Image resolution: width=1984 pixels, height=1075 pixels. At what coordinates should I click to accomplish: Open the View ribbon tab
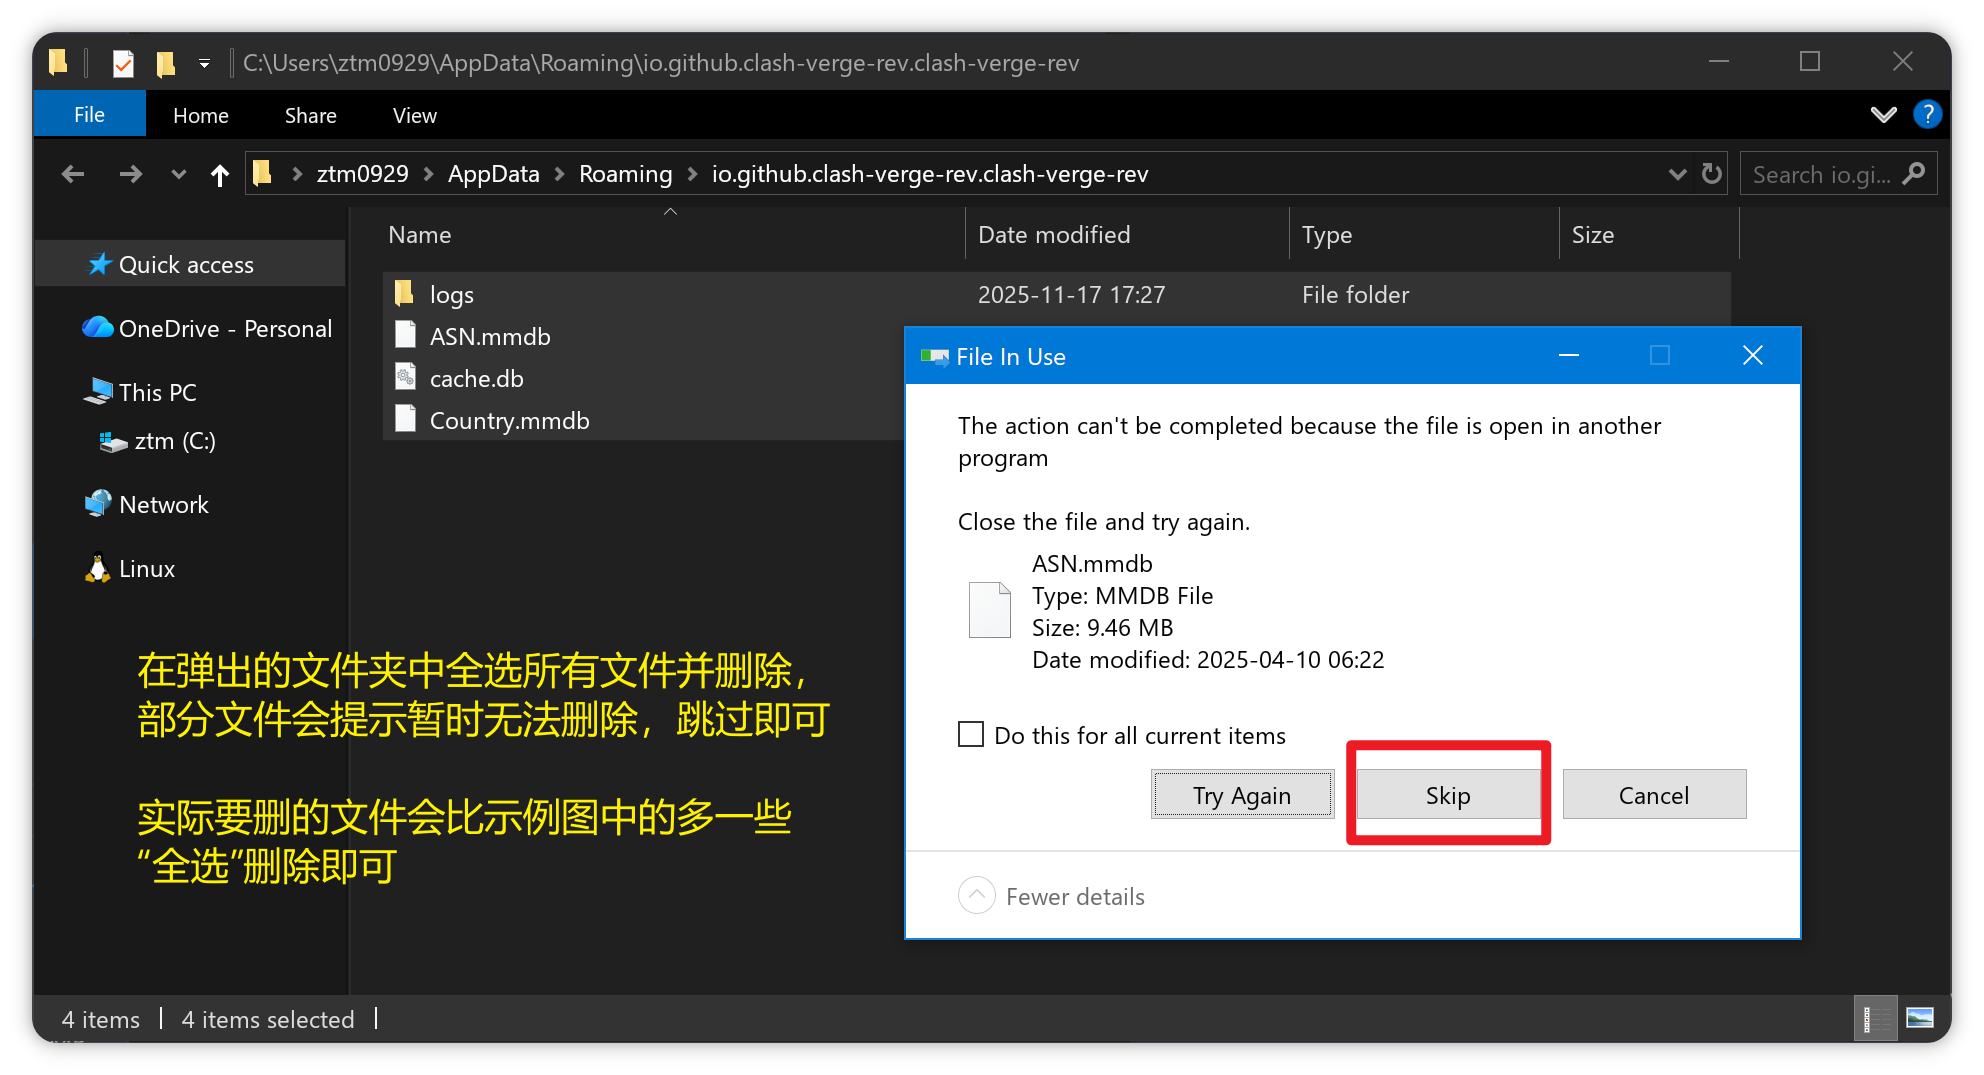(x=414, y=115)
